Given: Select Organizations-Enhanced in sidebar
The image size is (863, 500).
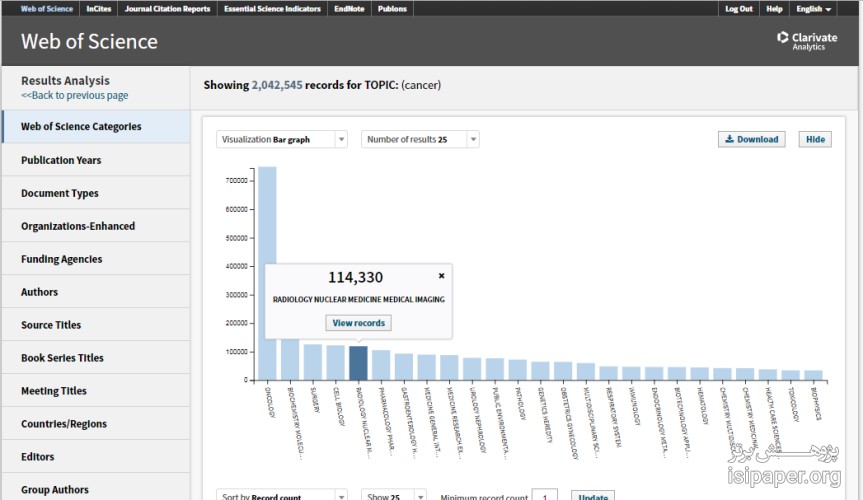Looking at the screenshot, I should click(96, 226).
